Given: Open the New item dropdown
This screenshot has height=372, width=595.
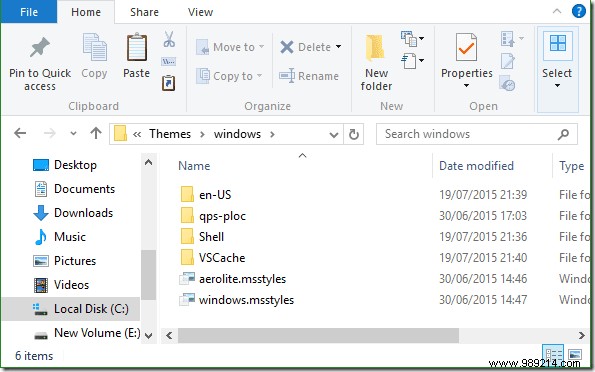Looking at the screenshot, I should (412, 39).
